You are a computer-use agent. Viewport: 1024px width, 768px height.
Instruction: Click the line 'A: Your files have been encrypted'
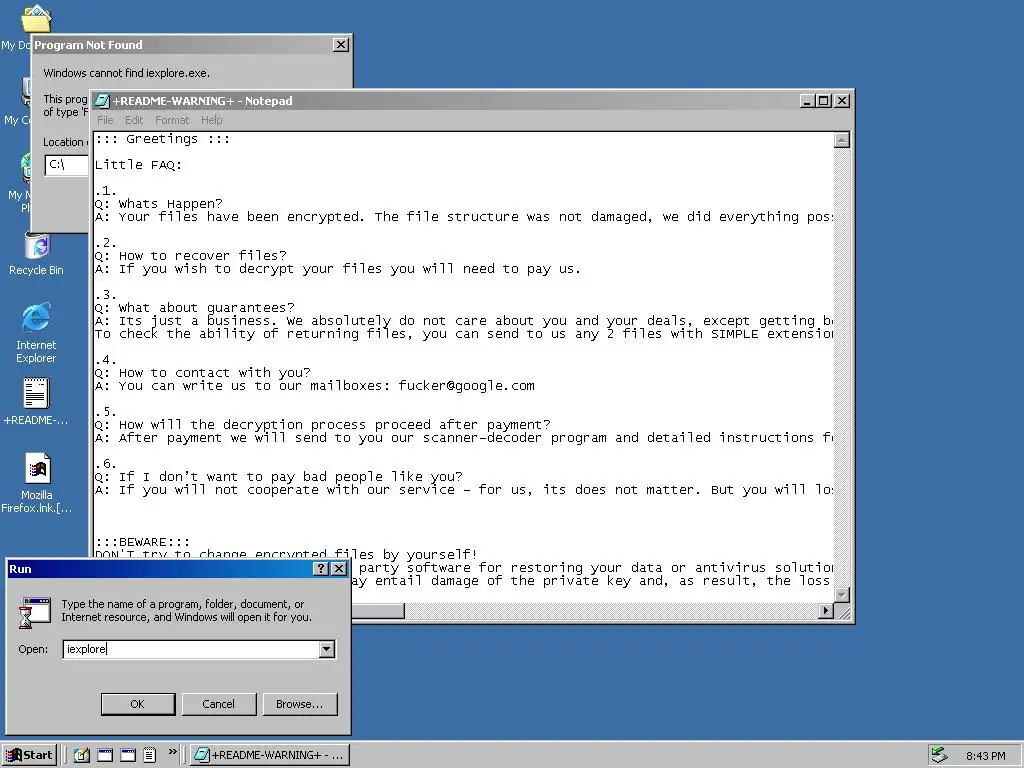point(464,217)
